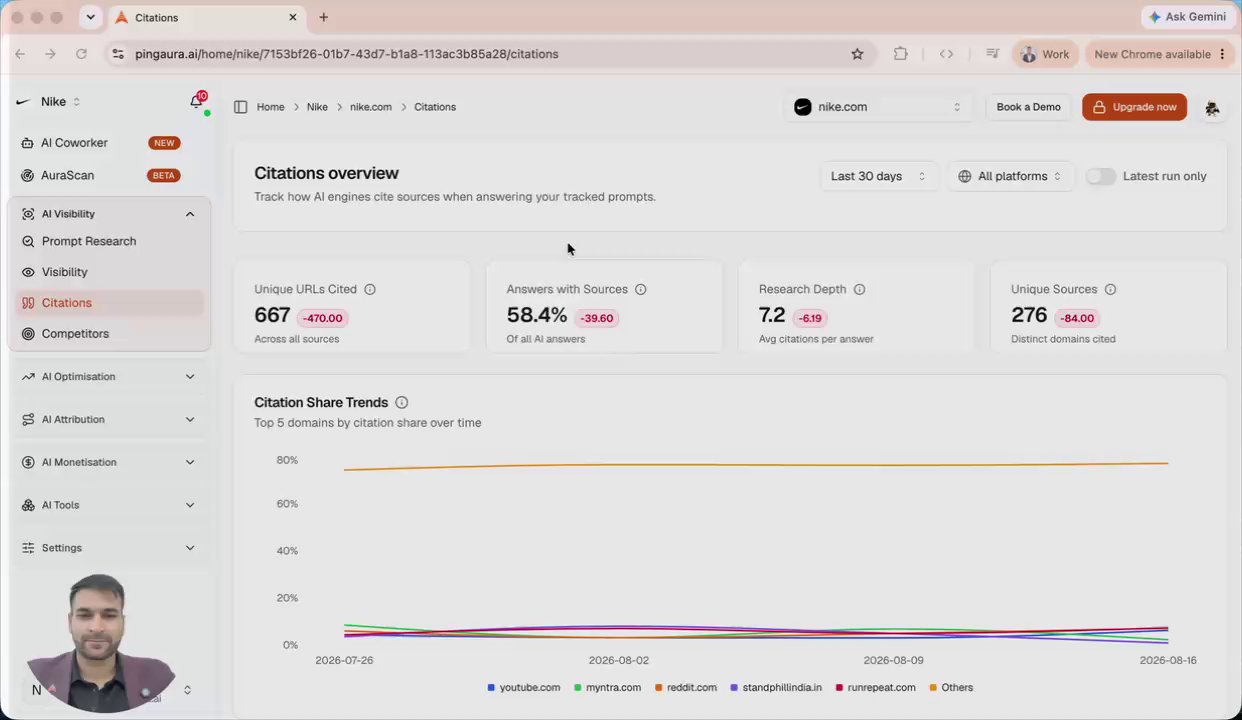The height and width of the screenshot is (720, 1242).
Task: Click the Book a Demo button
Action: point(1028,107)
